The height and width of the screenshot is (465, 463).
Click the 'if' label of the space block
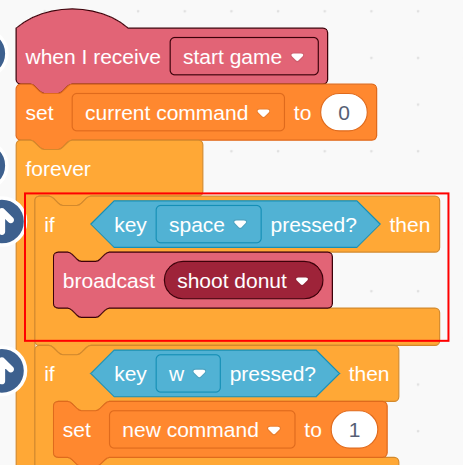49,225
